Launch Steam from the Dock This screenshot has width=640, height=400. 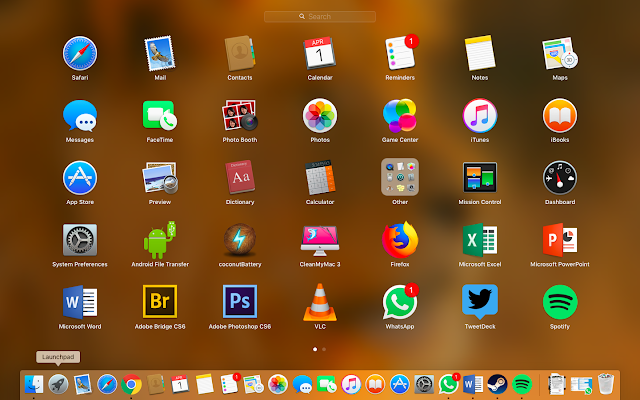tap(498, 384)
